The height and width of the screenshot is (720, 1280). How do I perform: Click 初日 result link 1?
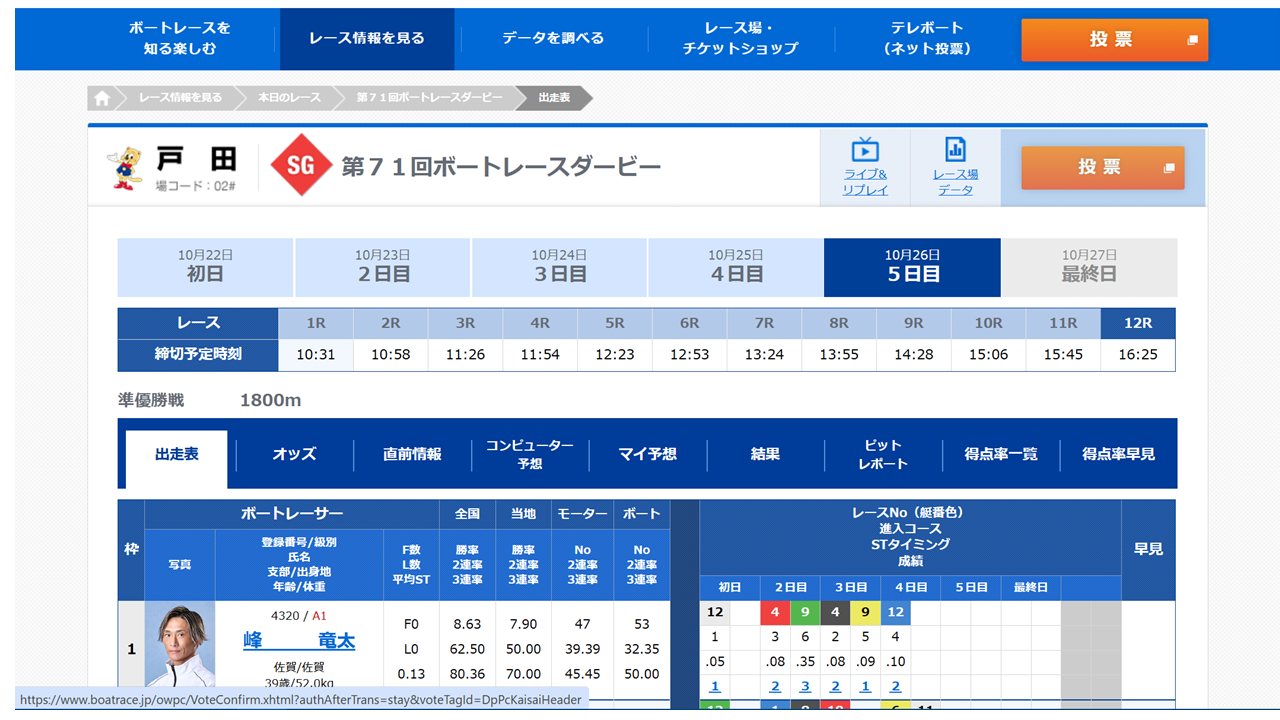pos(715,686)
